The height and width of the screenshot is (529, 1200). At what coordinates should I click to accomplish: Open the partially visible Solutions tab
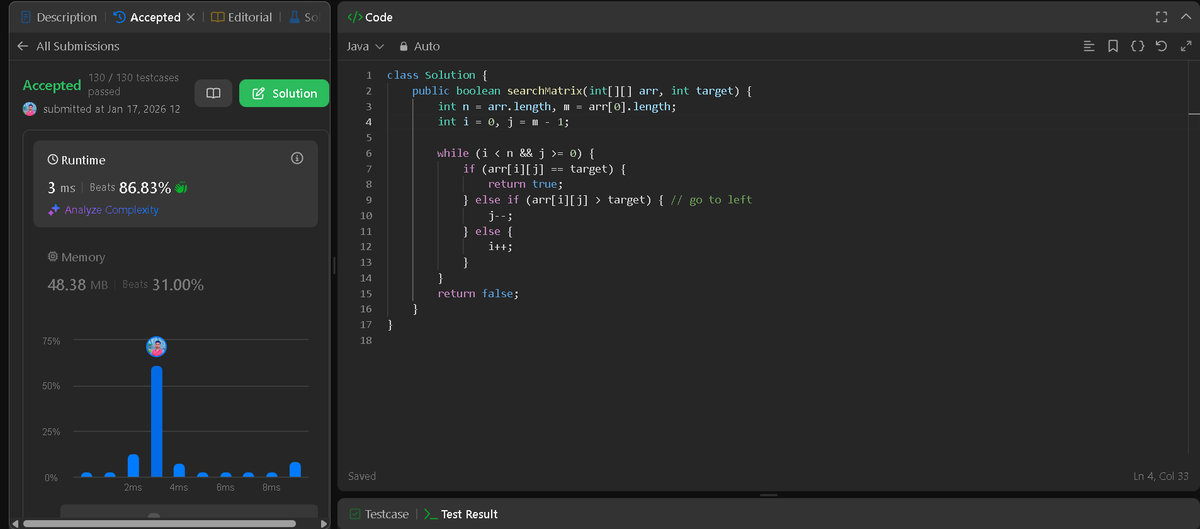click(x=305, y=17)
